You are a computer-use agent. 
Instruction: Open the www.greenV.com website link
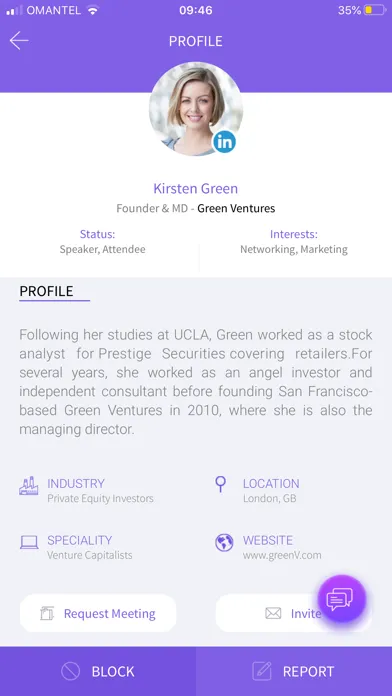click(x=282, y=555)
